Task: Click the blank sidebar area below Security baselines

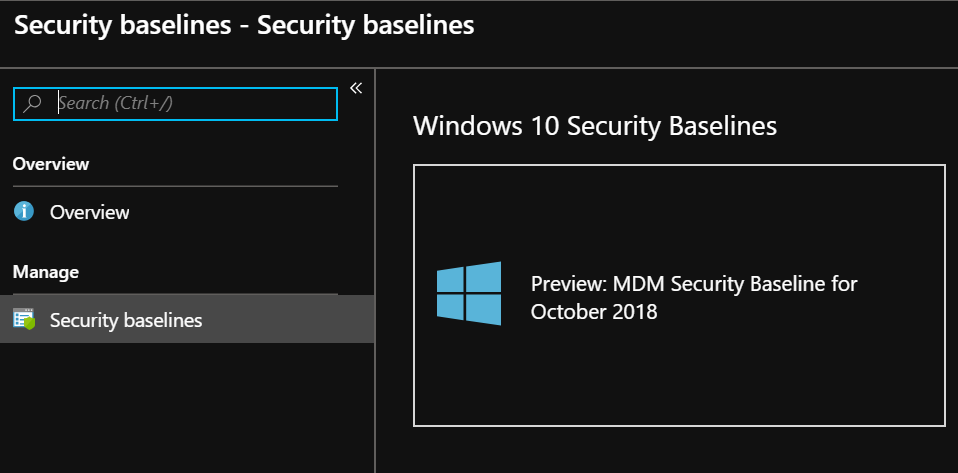Action: point(180,410)
